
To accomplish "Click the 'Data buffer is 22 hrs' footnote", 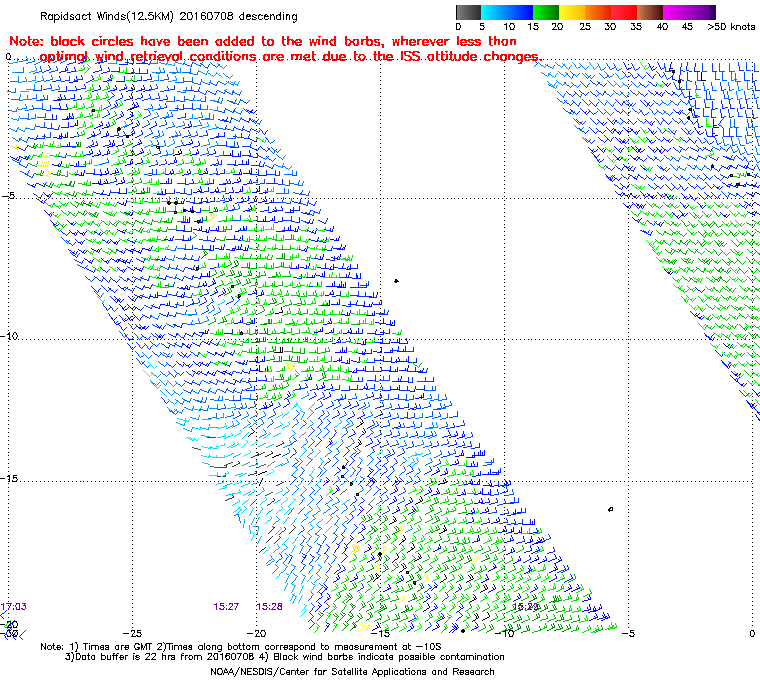I will pos(285,657).
